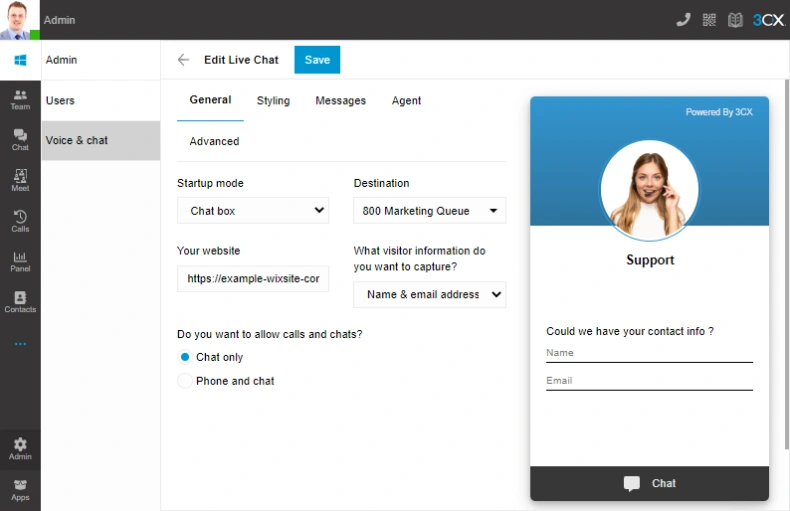
Task: Select Users in the admin menu
Action: point(101,100)
